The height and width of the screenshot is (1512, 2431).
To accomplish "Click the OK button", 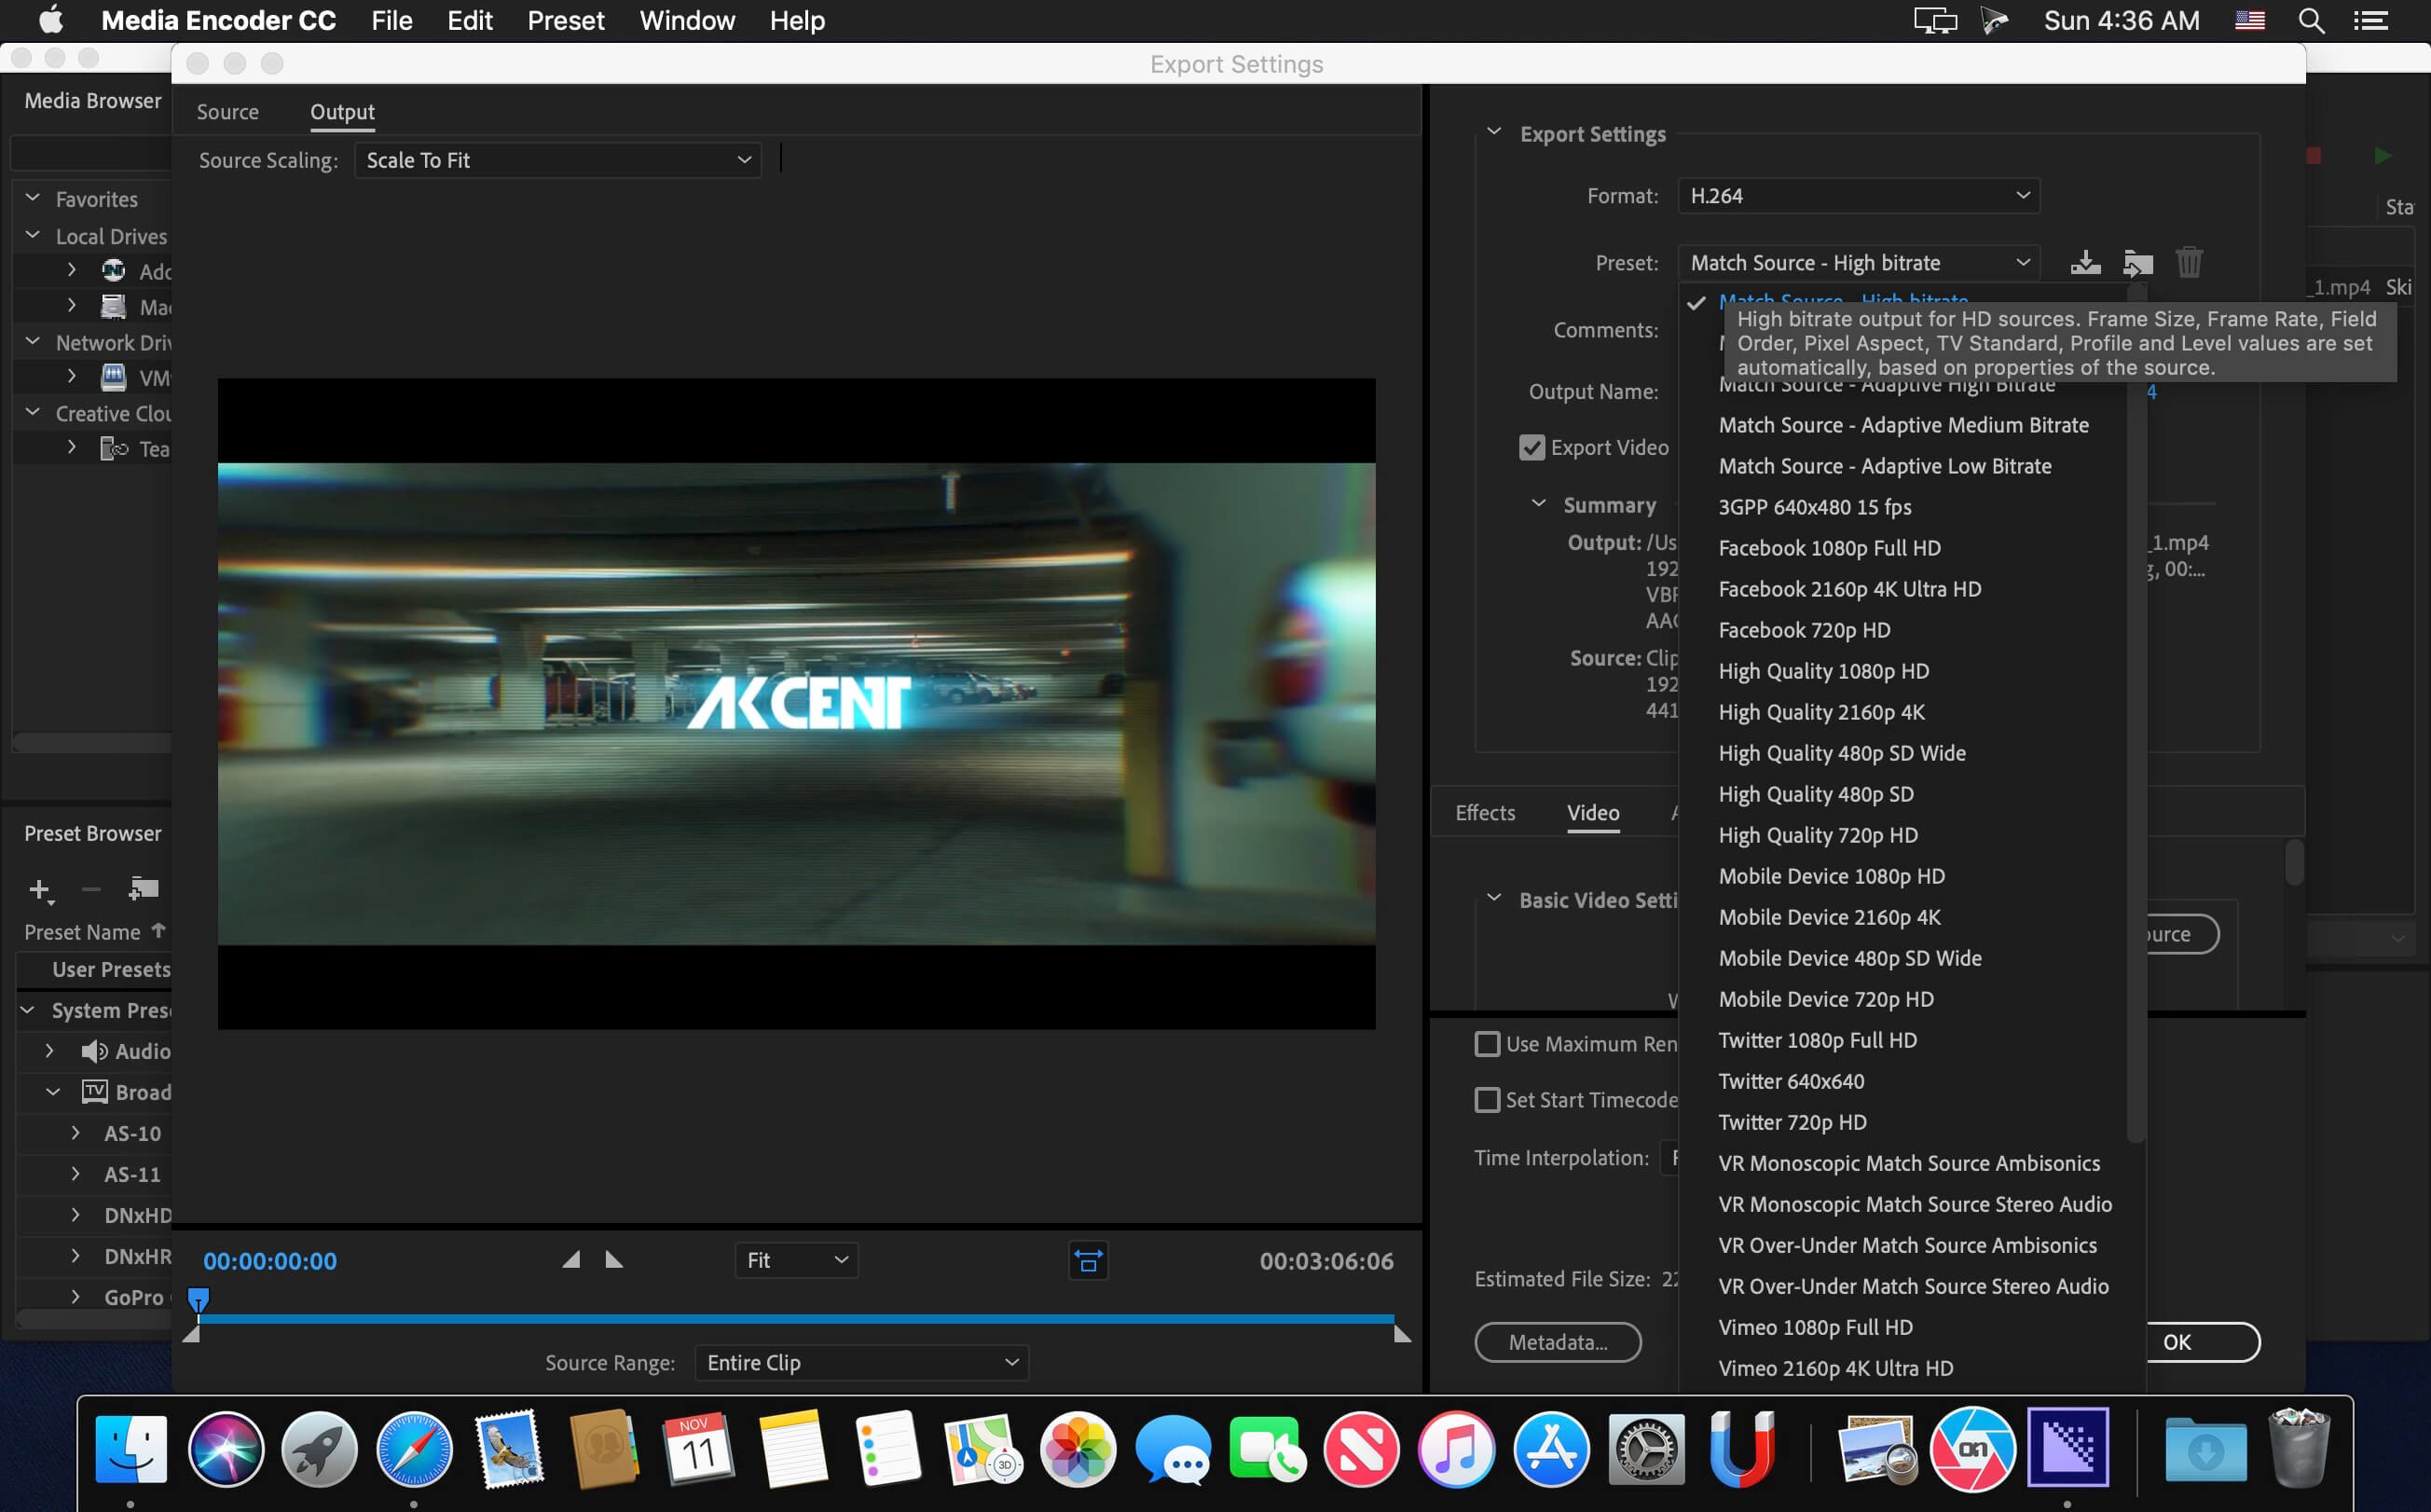I will tap(2200, 1342).
